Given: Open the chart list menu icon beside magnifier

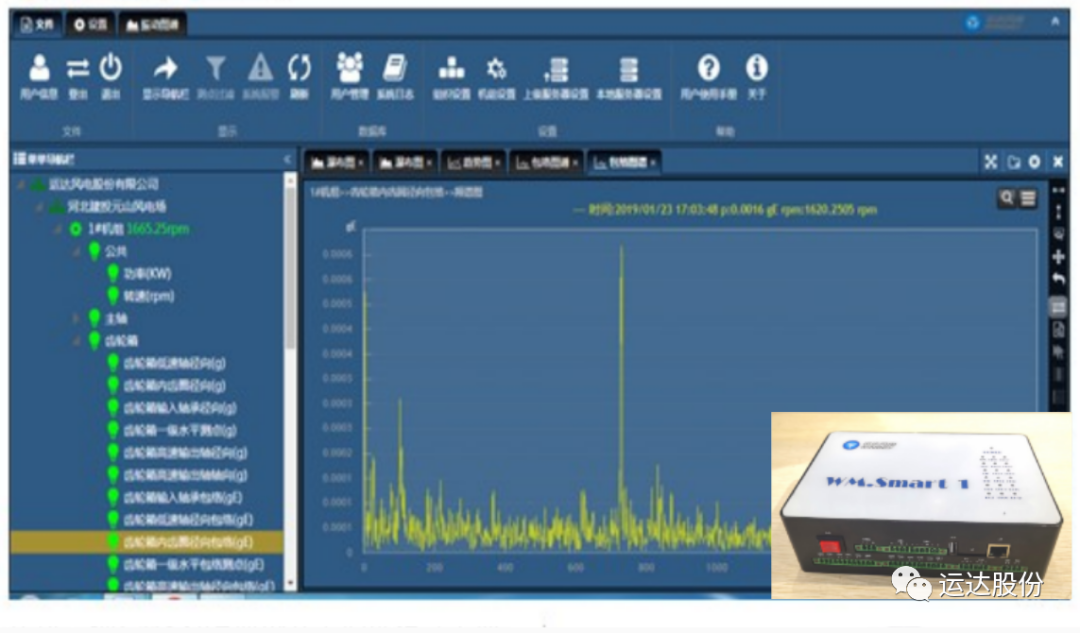Looking at the screenshot, I should 1028,198.
